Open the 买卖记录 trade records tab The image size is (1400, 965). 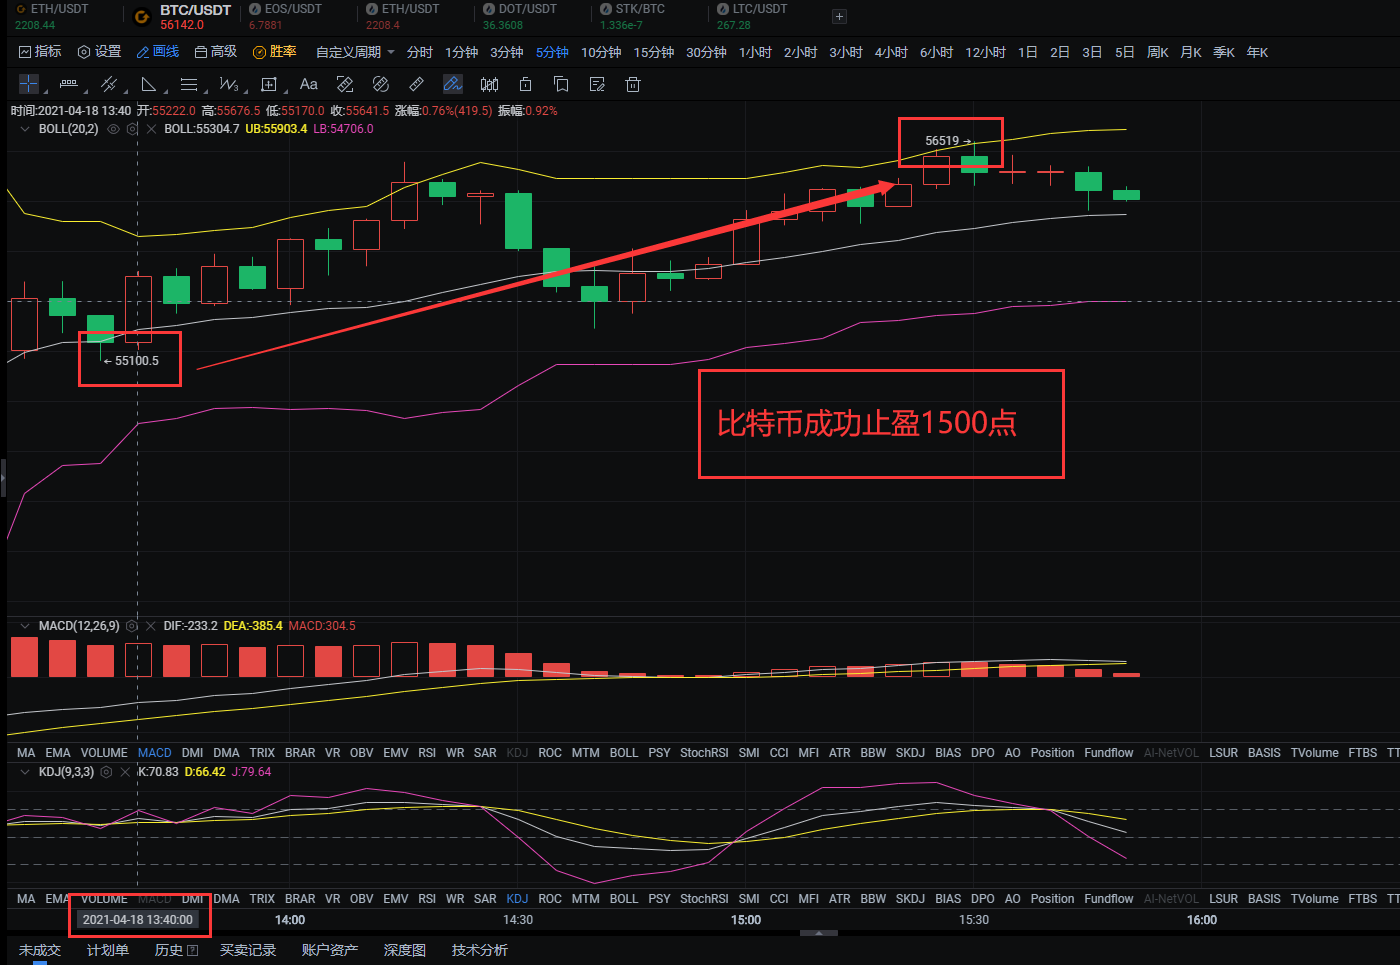coord(248,950)
